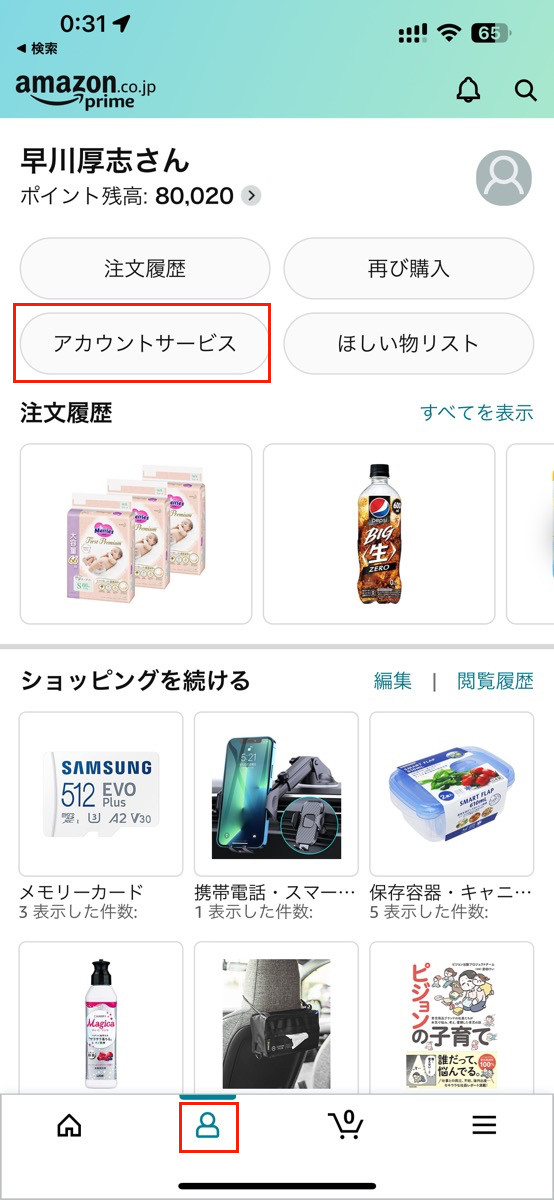Tap the Amazon.co.jp prime logo
This screenshot has height=1200, width=554.
[85, 89]
